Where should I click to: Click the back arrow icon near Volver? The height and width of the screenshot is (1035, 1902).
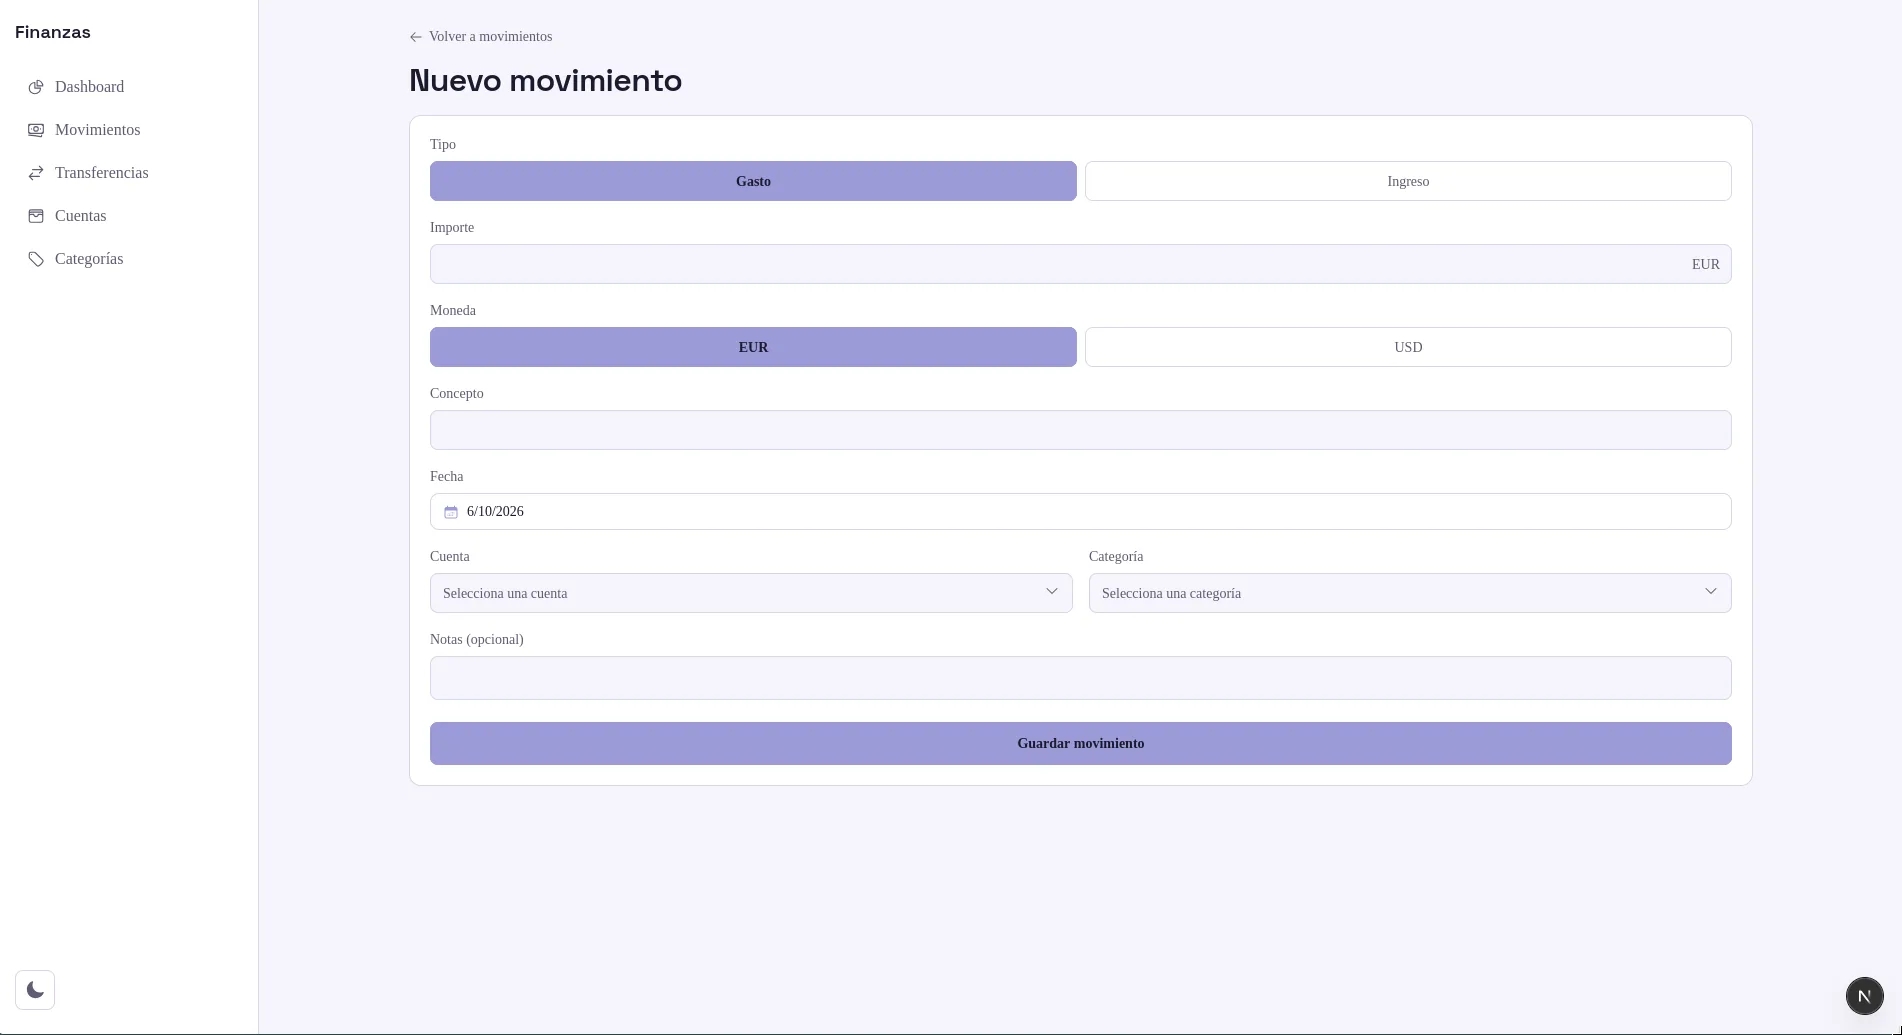point(416,37)
